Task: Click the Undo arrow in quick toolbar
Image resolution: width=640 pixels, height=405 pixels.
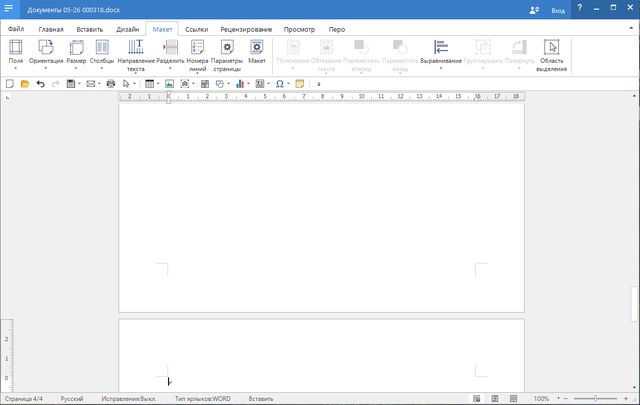Action: [x=40, y=84]
